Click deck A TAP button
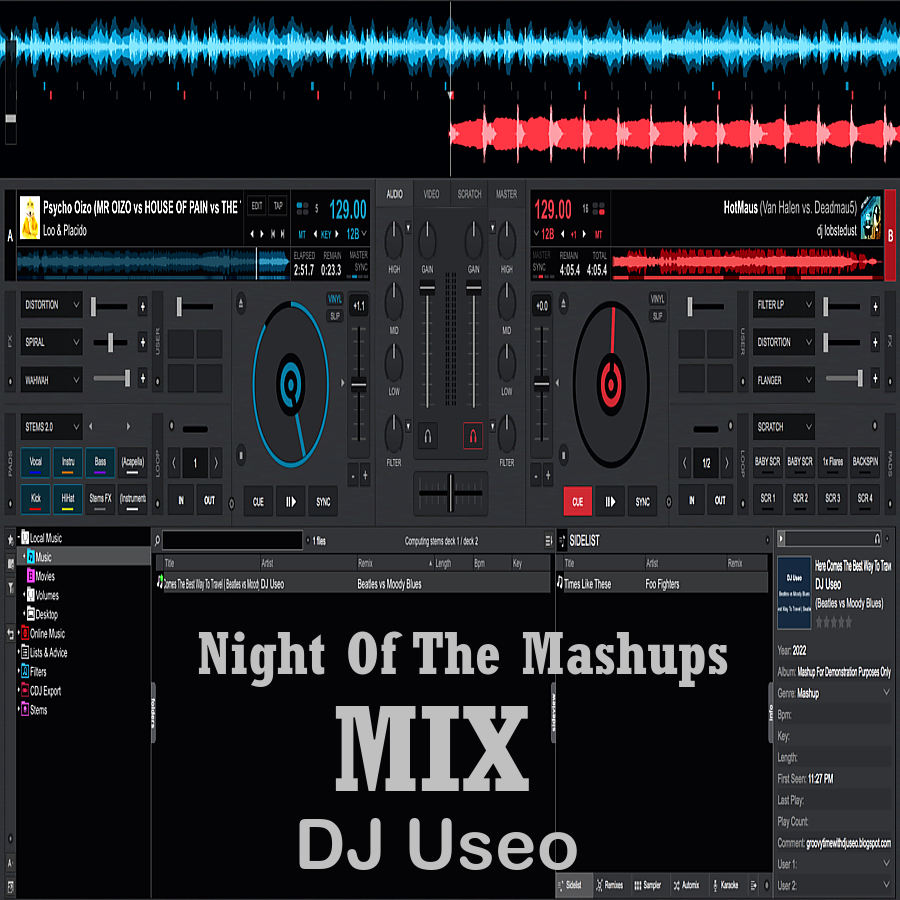Screen dimensions: 900x900 [278, 206]
